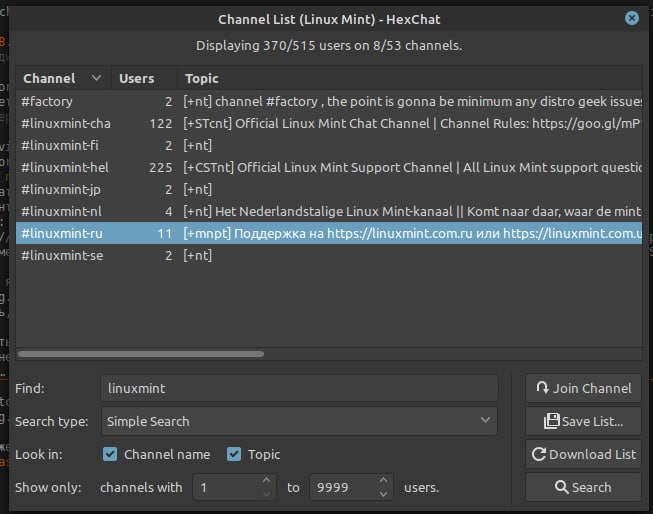Decrease the minimum users value
Viewport: 653px width, 514px height.
click(267, 494)
